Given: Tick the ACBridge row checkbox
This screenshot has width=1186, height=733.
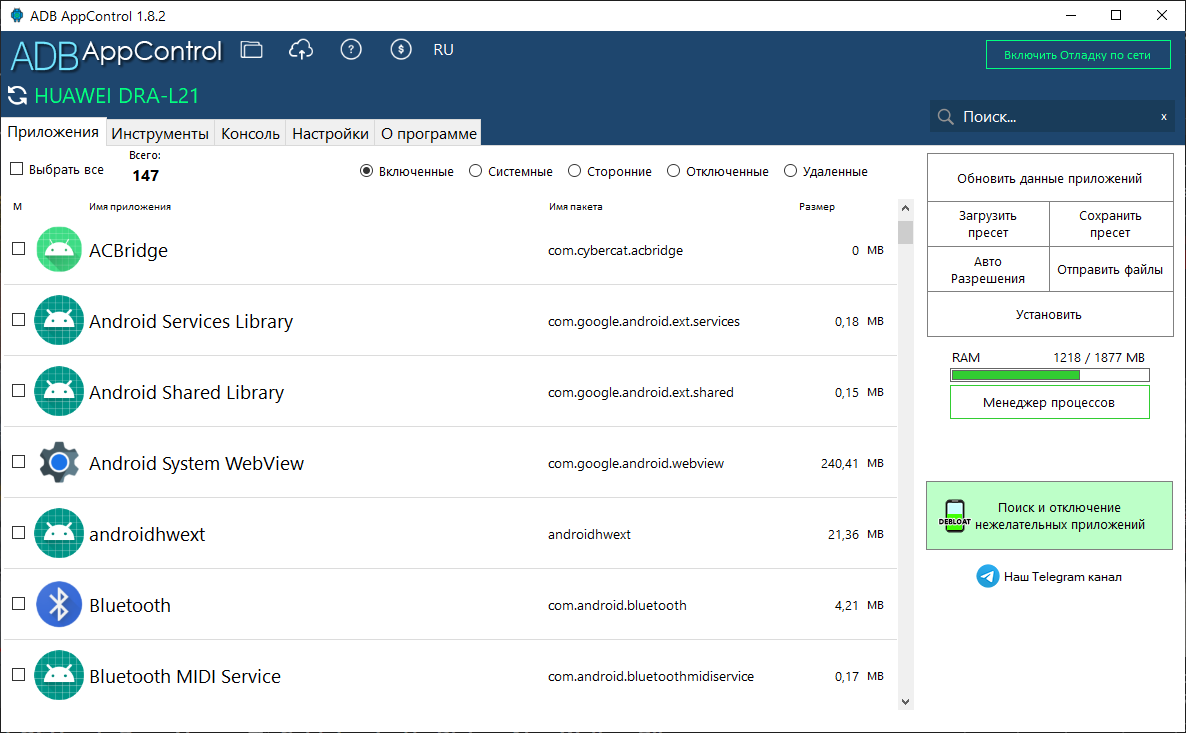Looking at the screenshot, I should [x=19, y=248].
